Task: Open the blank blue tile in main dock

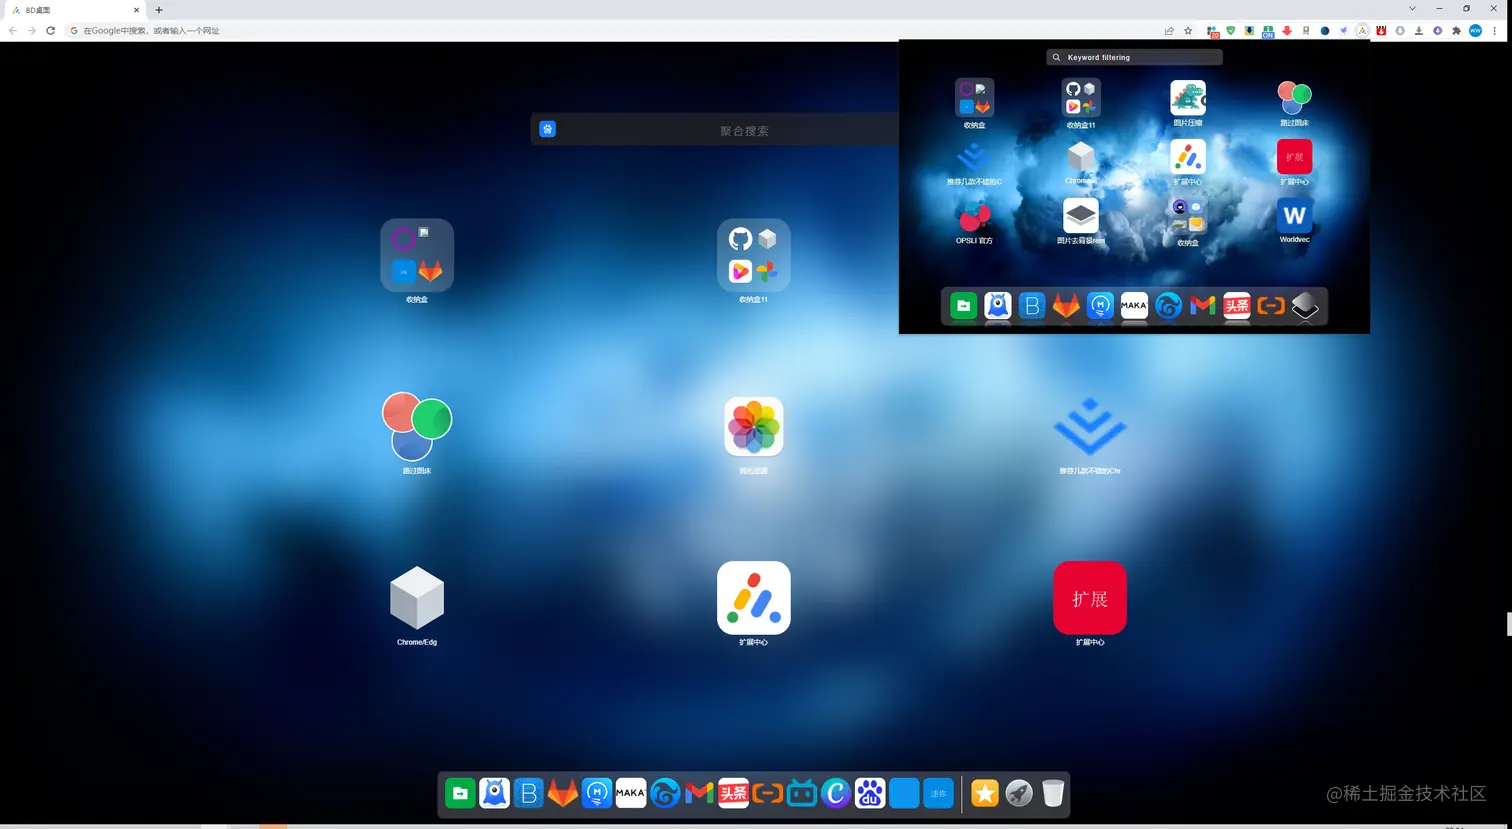Action: (x=904, y=793)
